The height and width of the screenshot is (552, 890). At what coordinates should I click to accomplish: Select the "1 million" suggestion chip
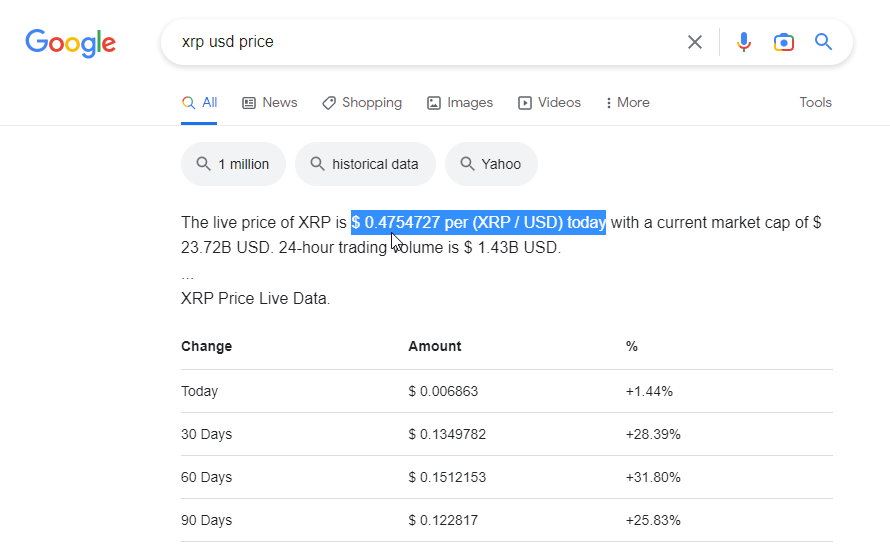coord(233,164)
